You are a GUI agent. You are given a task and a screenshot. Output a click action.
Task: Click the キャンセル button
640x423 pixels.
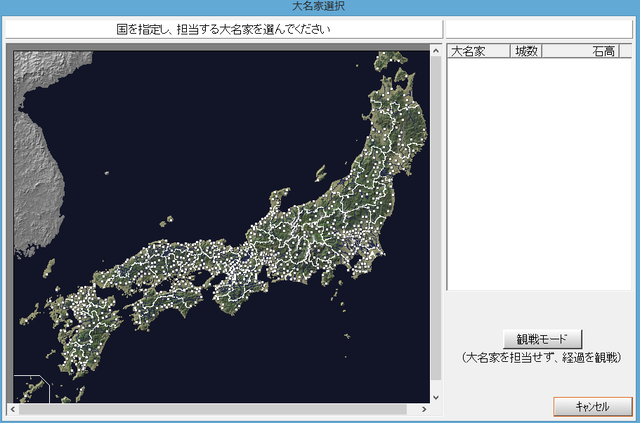pyautogui.click(x=593, y=406)
